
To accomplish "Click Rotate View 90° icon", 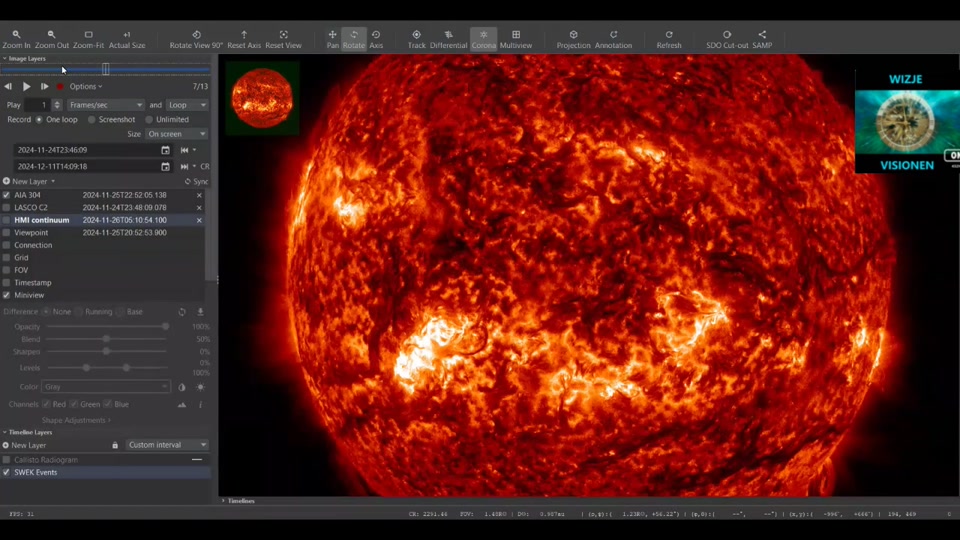I will (196, 39).
